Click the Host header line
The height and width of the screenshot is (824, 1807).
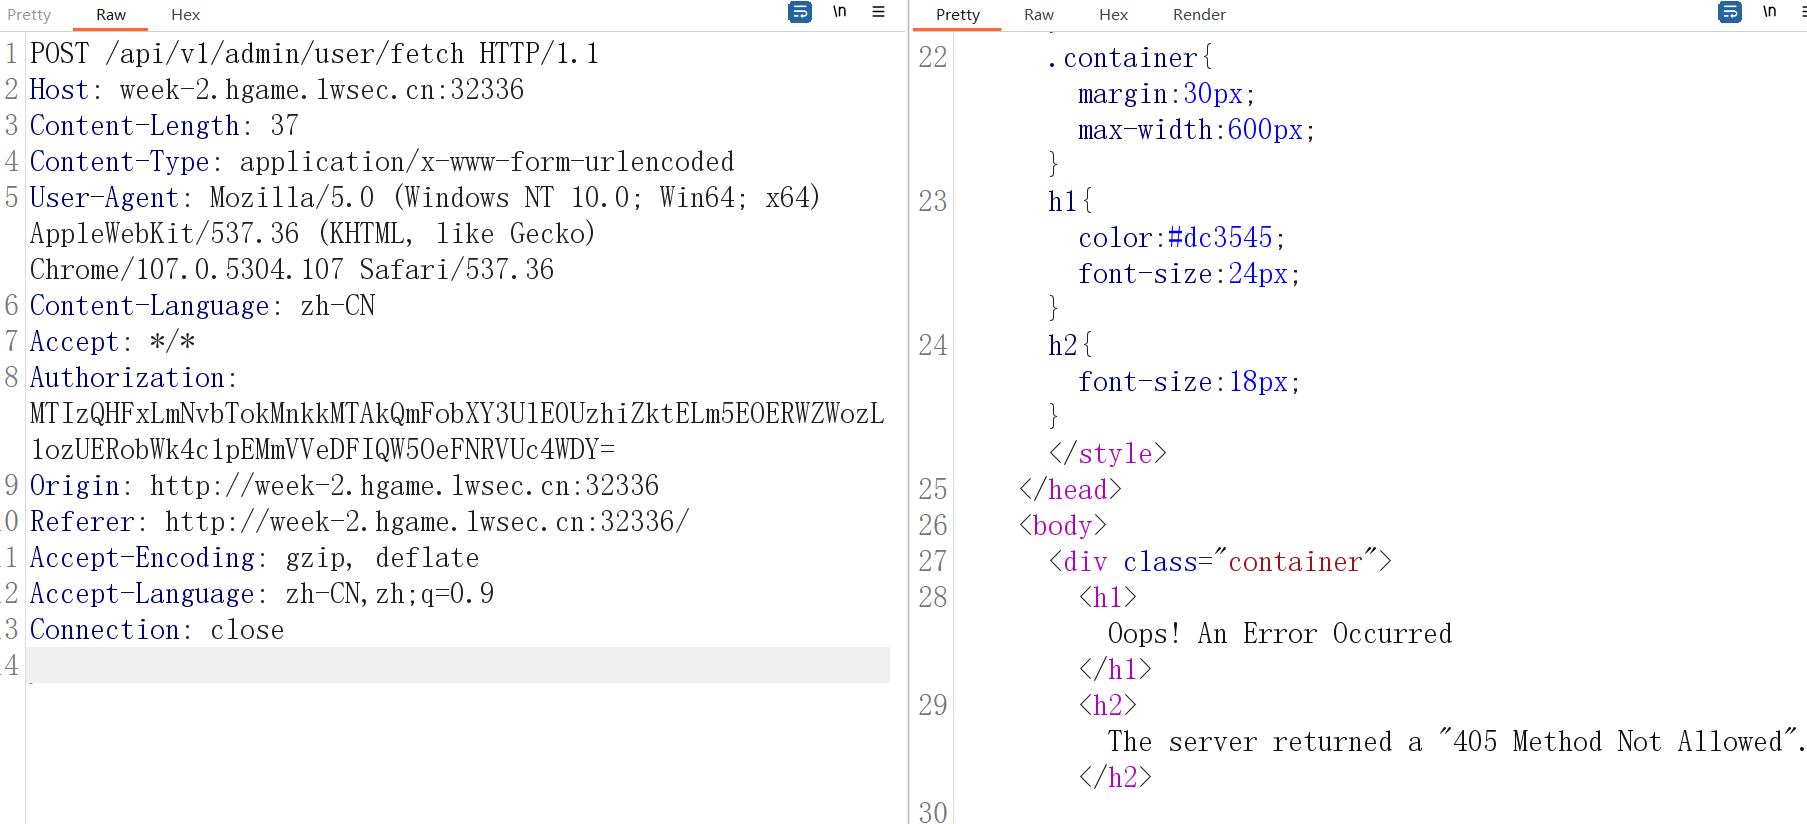pos(276,89)
